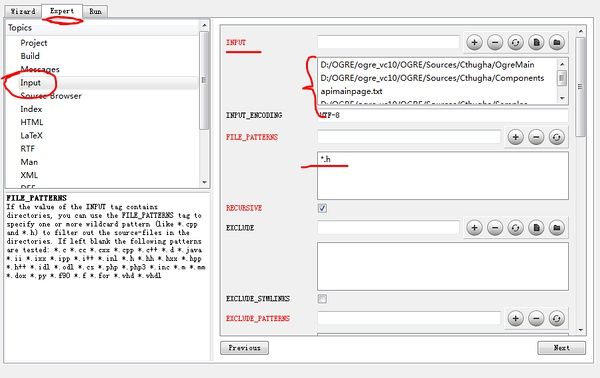Open XML topic
This screenshot has width=600, height=378.
click(29, 175)
